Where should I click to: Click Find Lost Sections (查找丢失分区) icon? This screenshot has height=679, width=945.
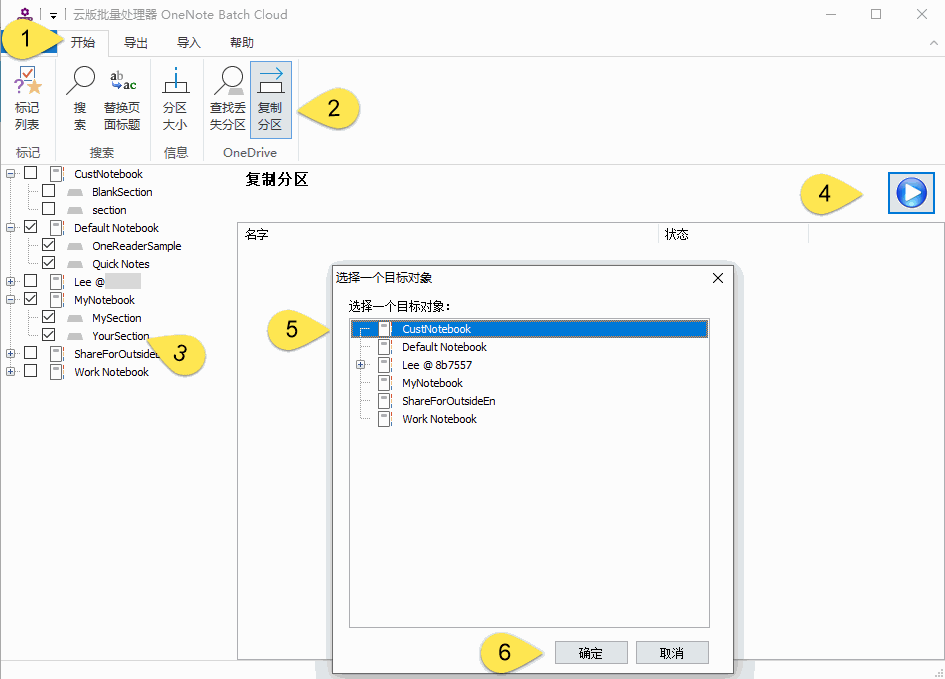[227, 100]
